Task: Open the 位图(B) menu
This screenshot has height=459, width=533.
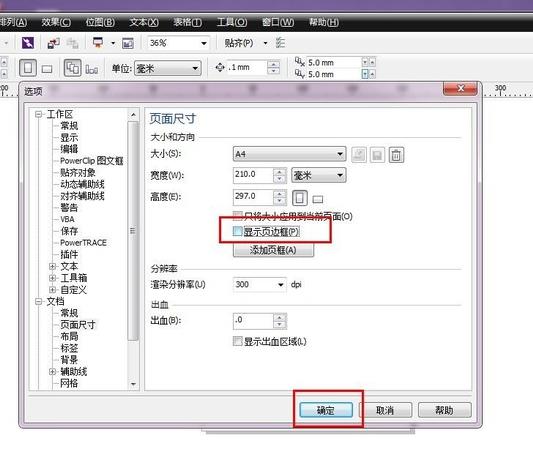Action: pos(100,22)
